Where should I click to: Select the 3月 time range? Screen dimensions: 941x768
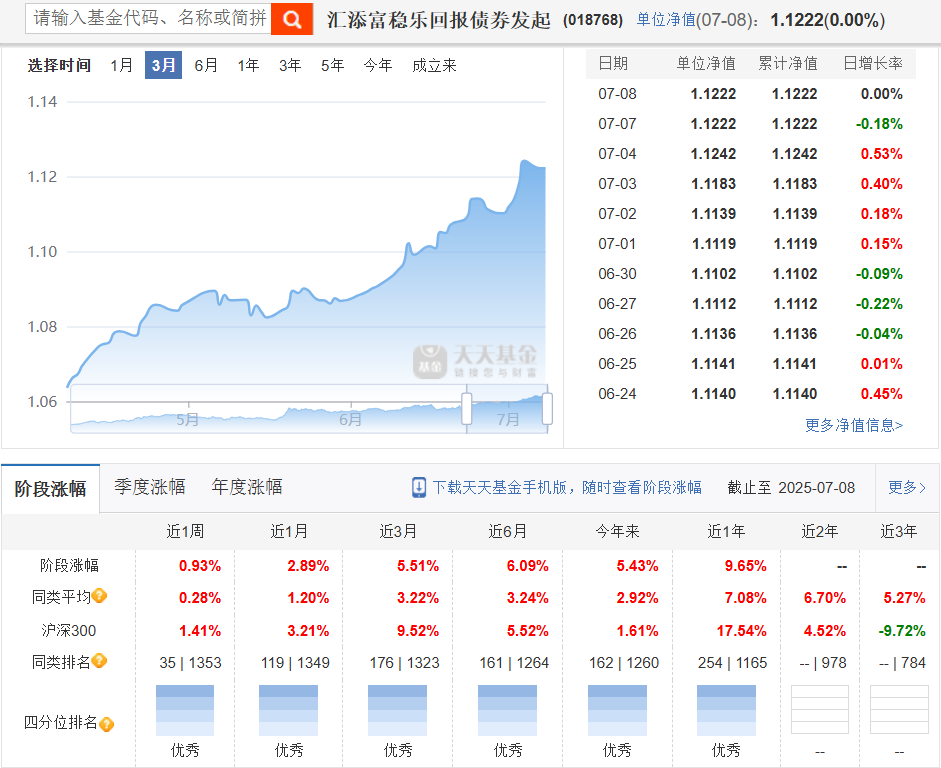point(163,65)
